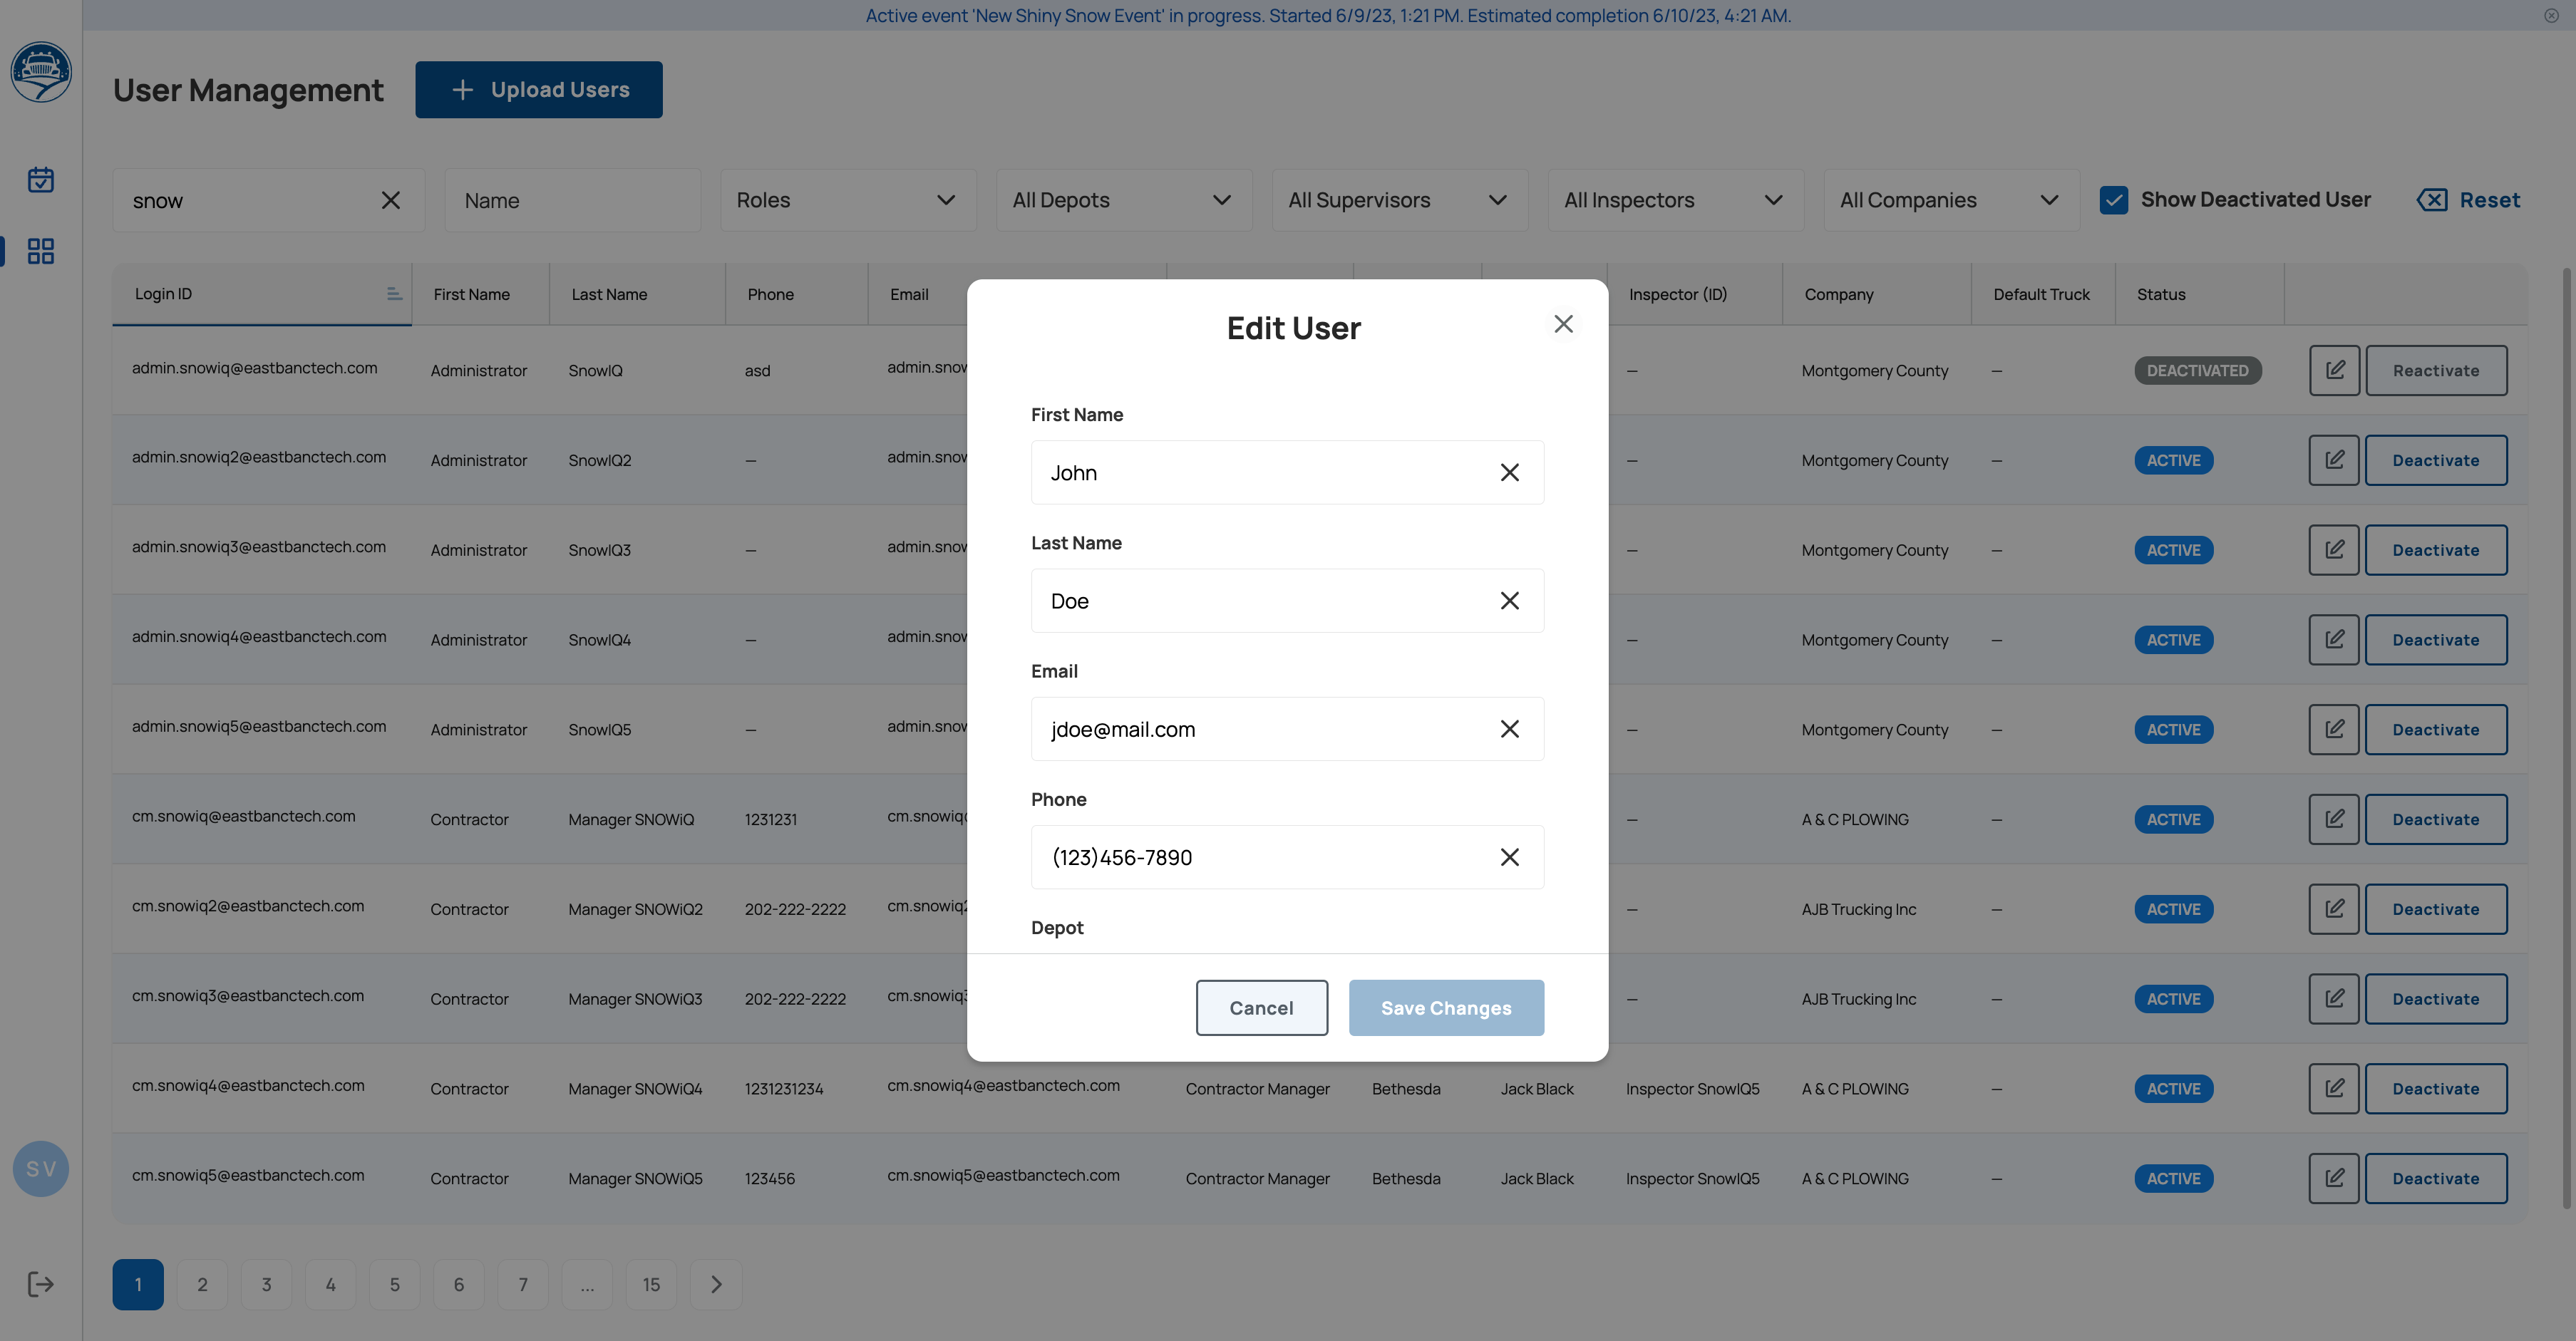Open the schedule calendar icon in the sidebar
This screenshot has height=1341, width=2576.
(41, 180)
